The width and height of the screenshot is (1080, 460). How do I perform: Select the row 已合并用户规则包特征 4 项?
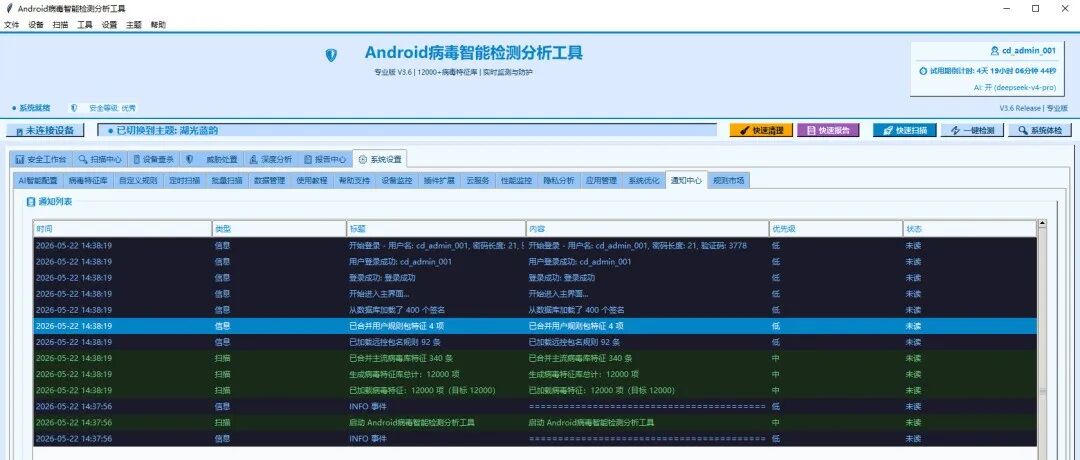pyautogui.click(x=534, y=326)
